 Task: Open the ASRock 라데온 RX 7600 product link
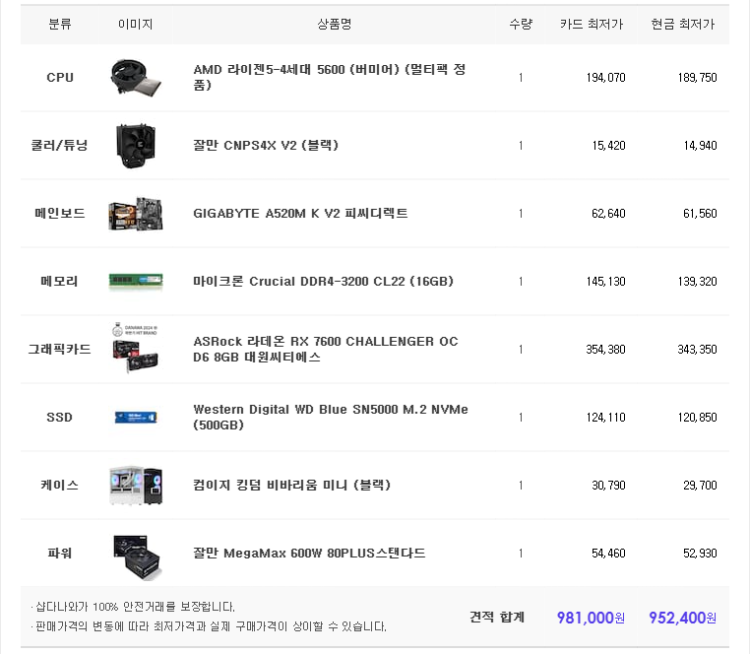325,349
